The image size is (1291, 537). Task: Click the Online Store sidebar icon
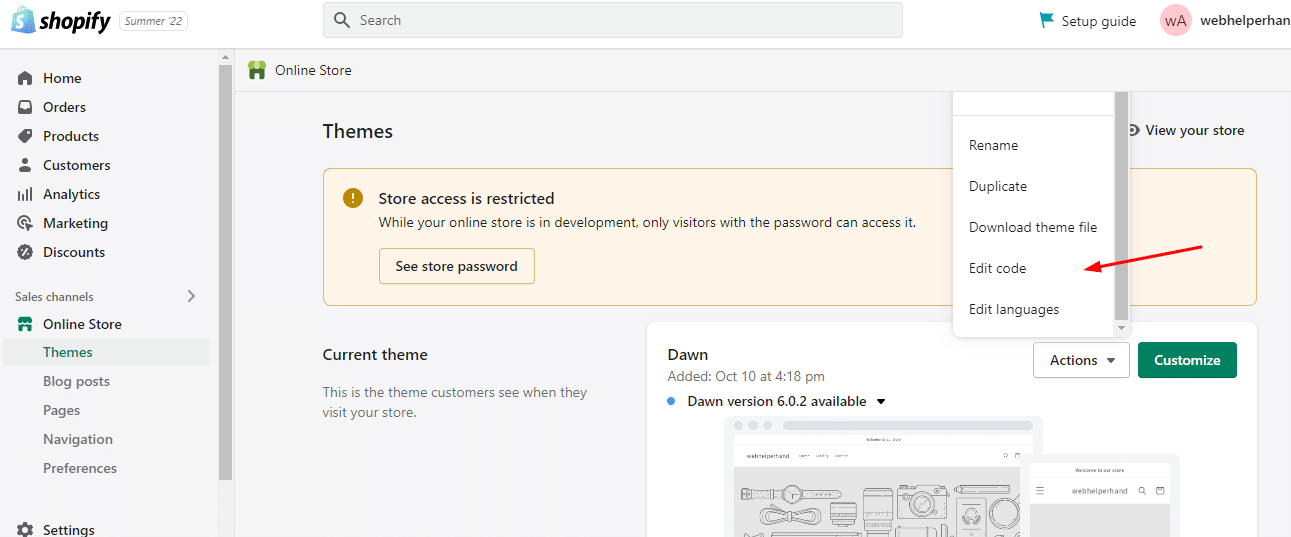[25, 324]
